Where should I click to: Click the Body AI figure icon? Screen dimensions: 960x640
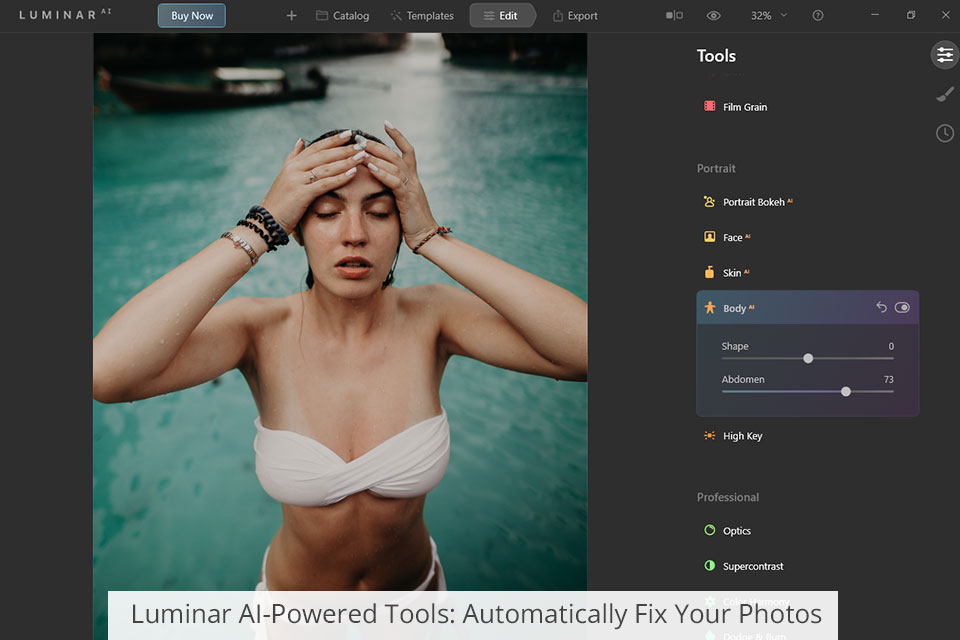(x=710, y=307)
